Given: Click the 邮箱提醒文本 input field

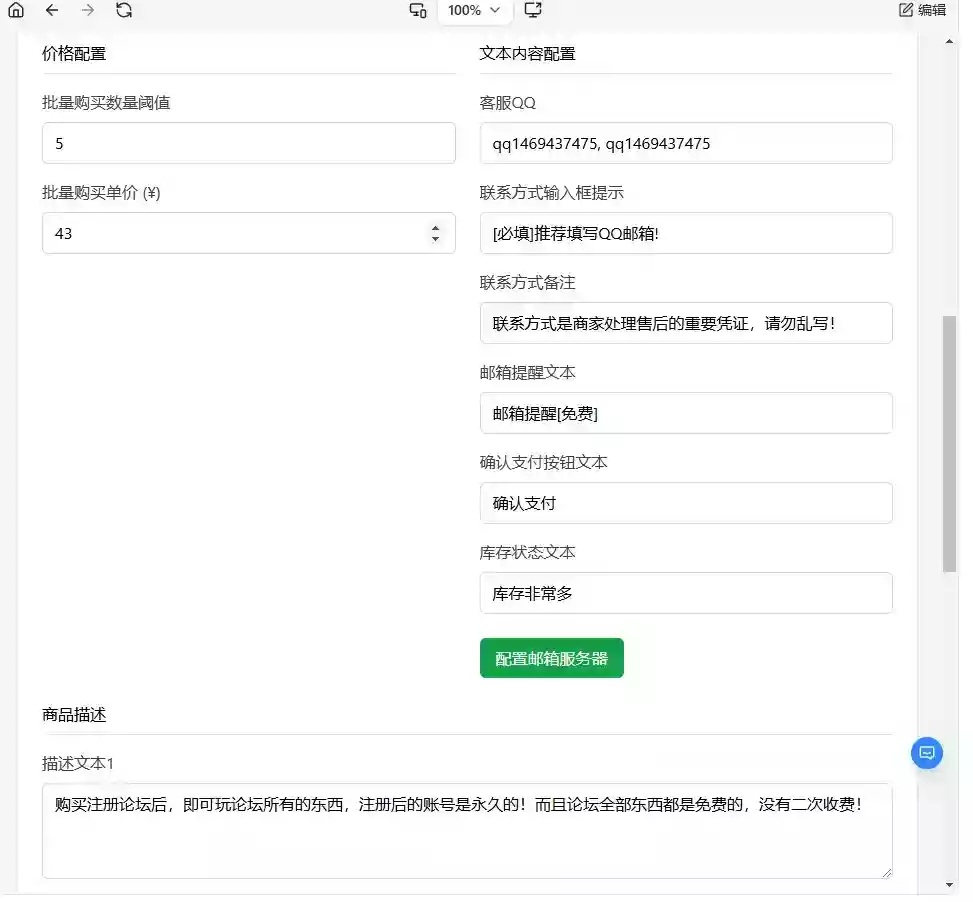Looking at the screenshot, I should point(685,413).
